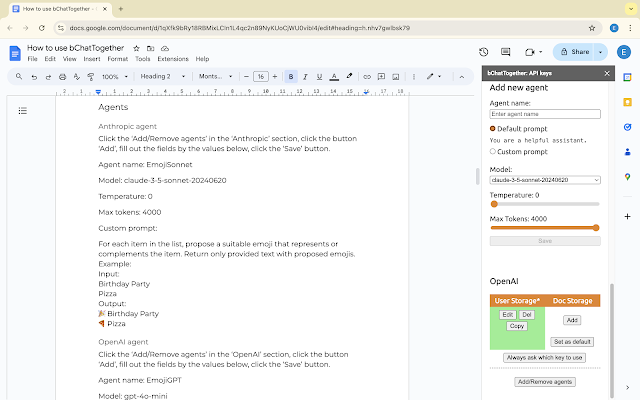Click the Save agent button
Viewport: 640px width, 400px height.
pos(545,241)
